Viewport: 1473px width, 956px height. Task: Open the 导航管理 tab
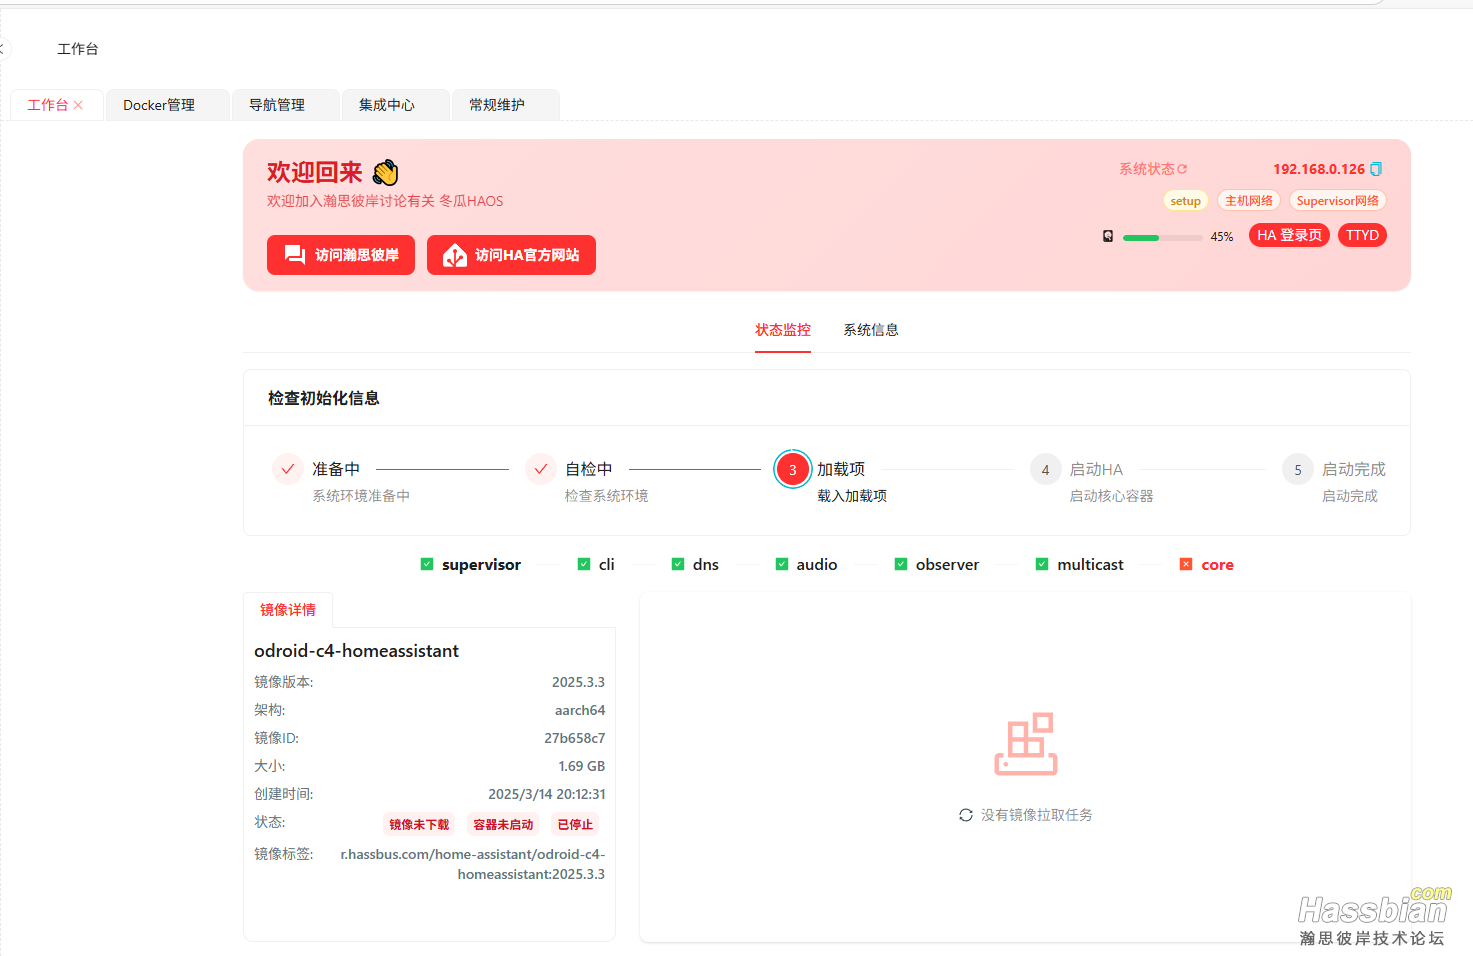(285, 105)
